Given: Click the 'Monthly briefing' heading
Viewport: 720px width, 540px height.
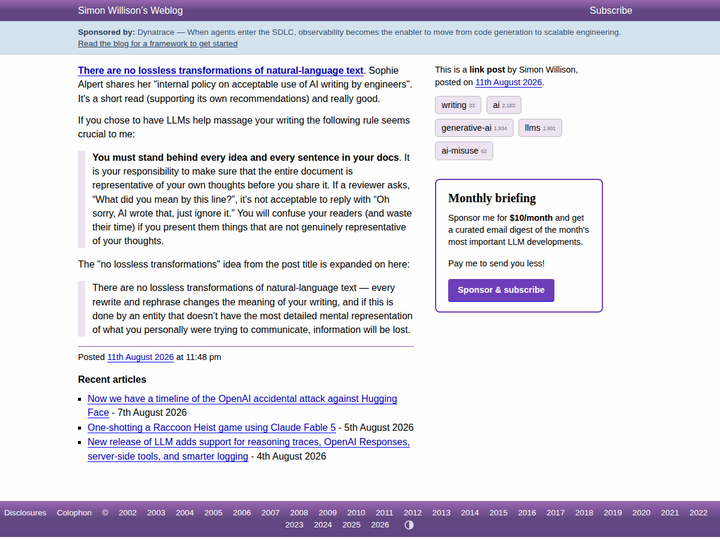Looking at the screenshot, I should pyautogui.click(x=492, y=198).
